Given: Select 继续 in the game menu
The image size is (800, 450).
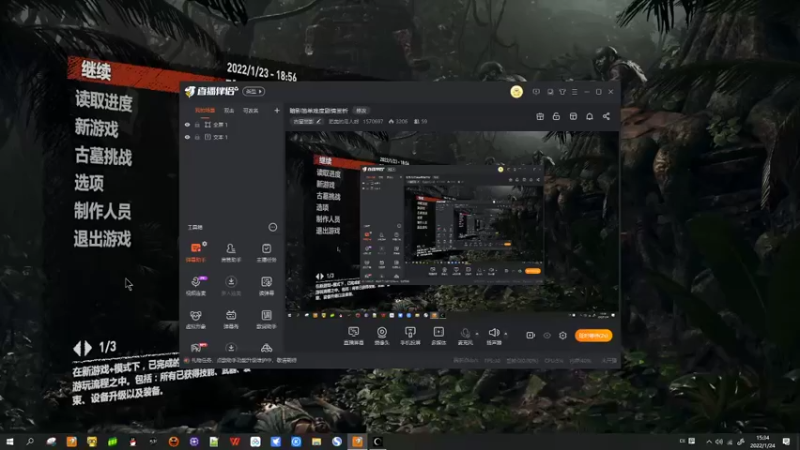Looking at the screenshot, I should [96, 71].
